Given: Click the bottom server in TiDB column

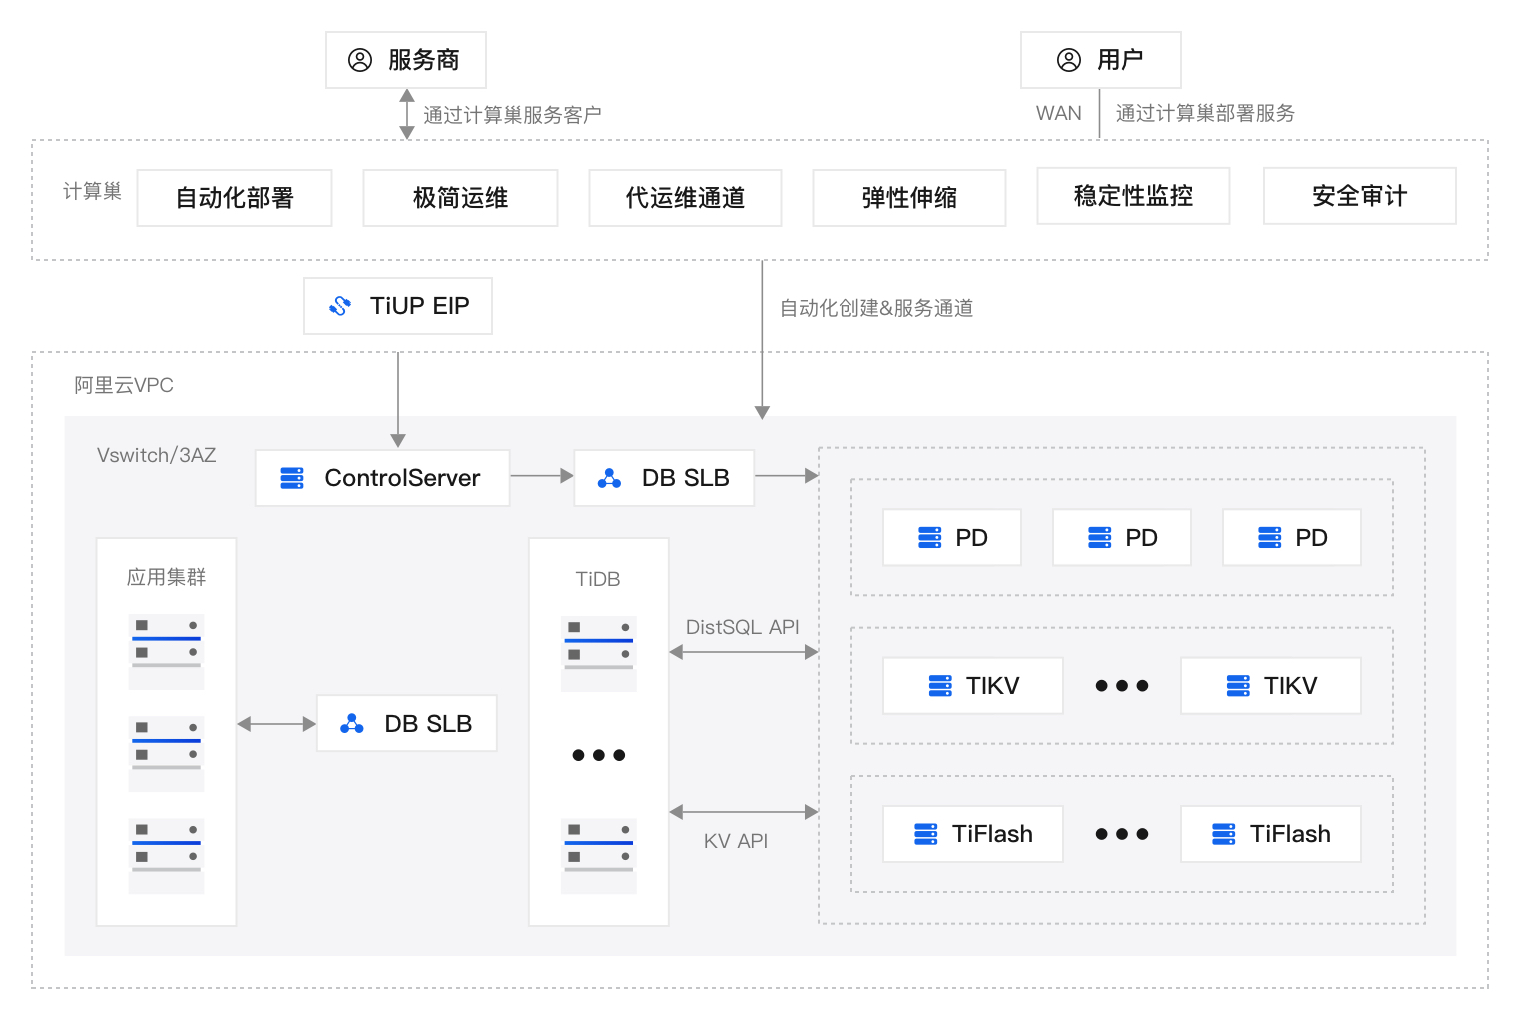Looking at the screenshot, I should (599, 856).
